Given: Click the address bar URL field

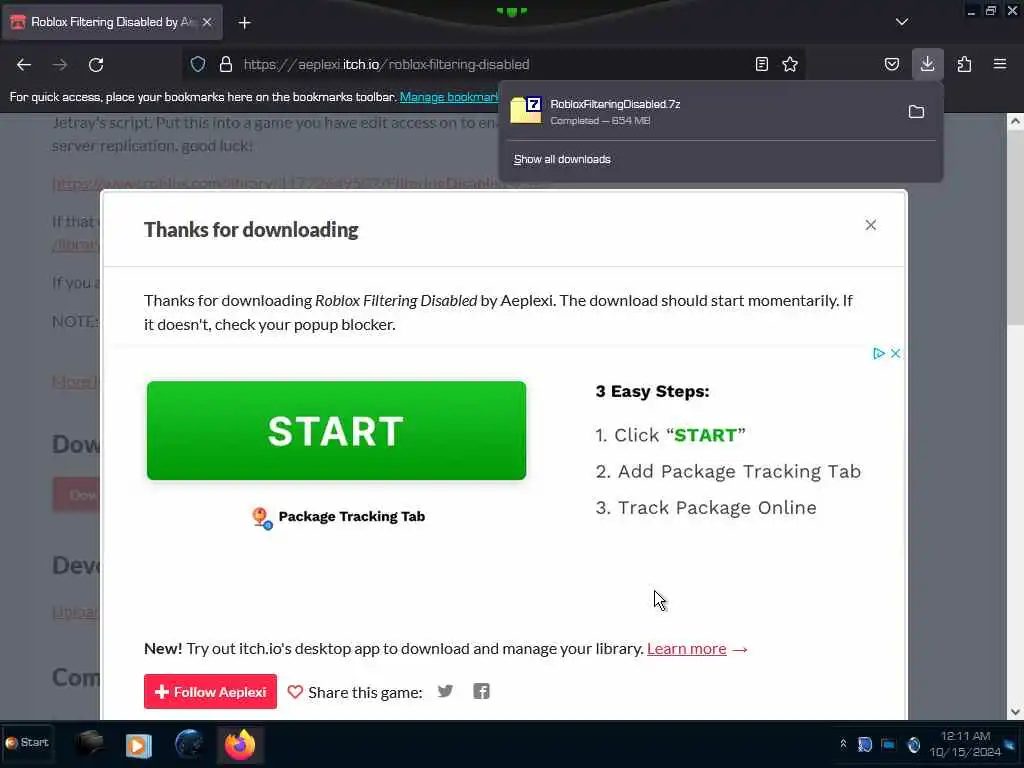Looking at the screenshot, I should point(496,64).
